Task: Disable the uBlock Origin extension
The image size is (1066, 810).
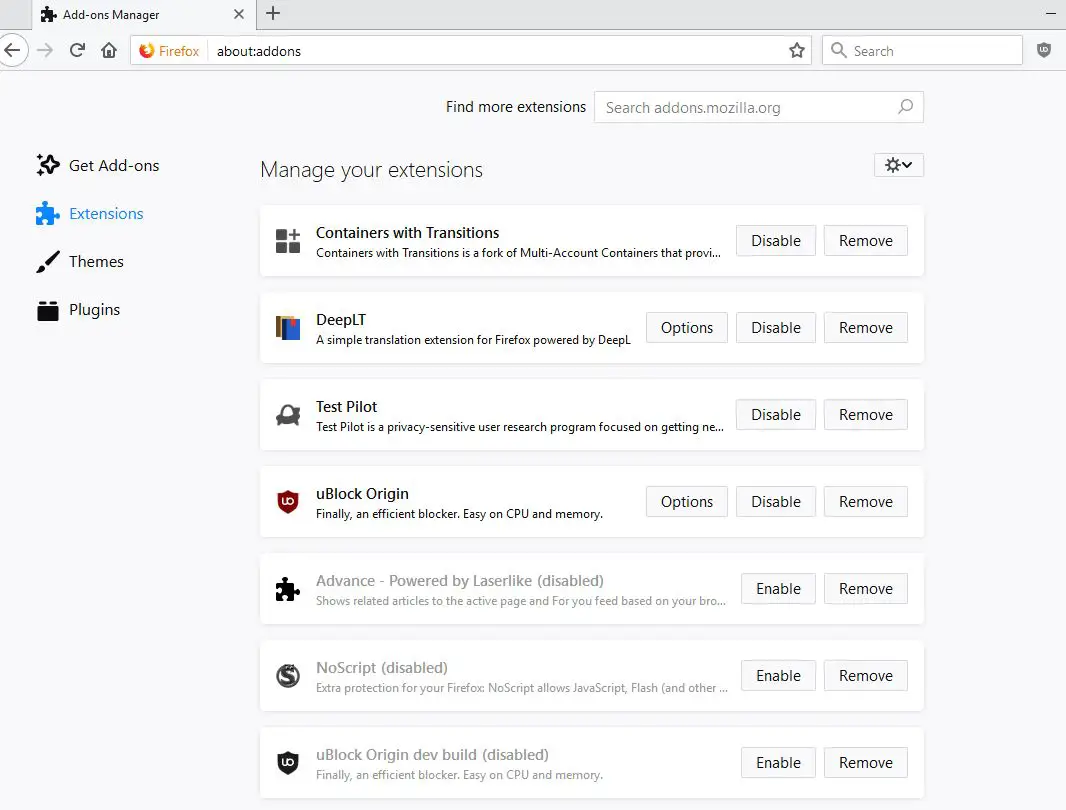Action: 776,502
